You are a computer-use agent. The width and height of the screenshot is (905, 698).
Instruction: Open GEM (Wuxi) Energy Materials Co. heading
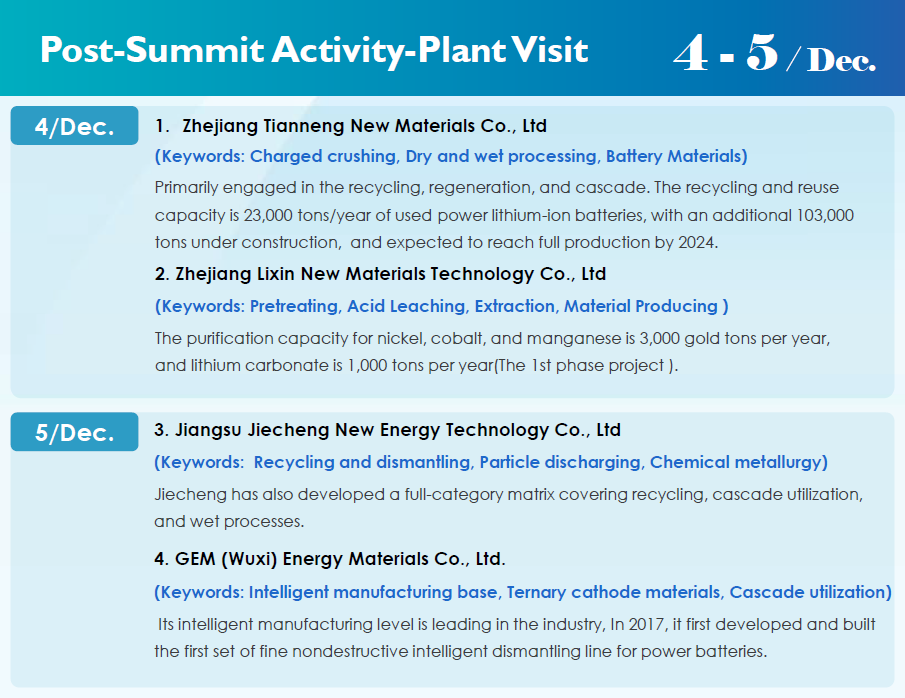(329, 558)
